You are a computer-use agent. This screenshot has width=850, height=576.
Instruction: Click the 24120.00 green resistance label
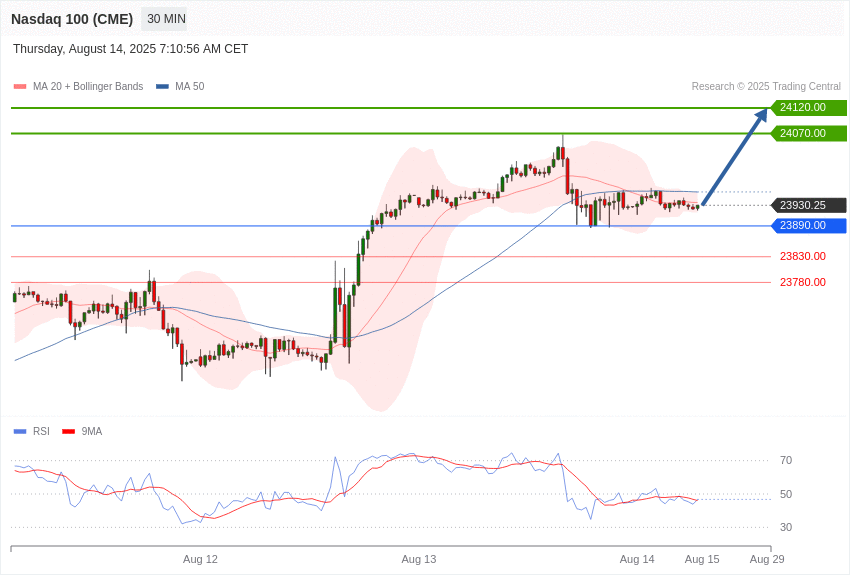808,107
